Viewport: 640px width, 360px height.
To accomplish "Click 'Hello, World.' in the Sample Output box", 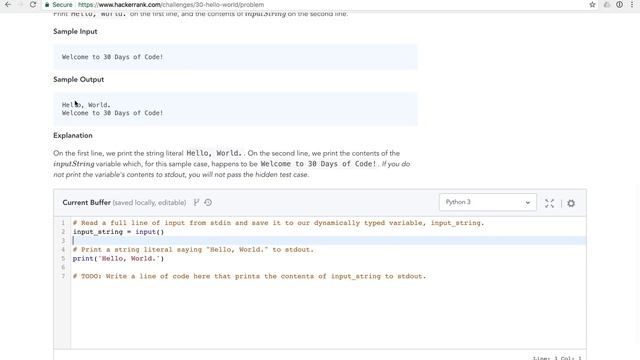I will tap(86, 105).
